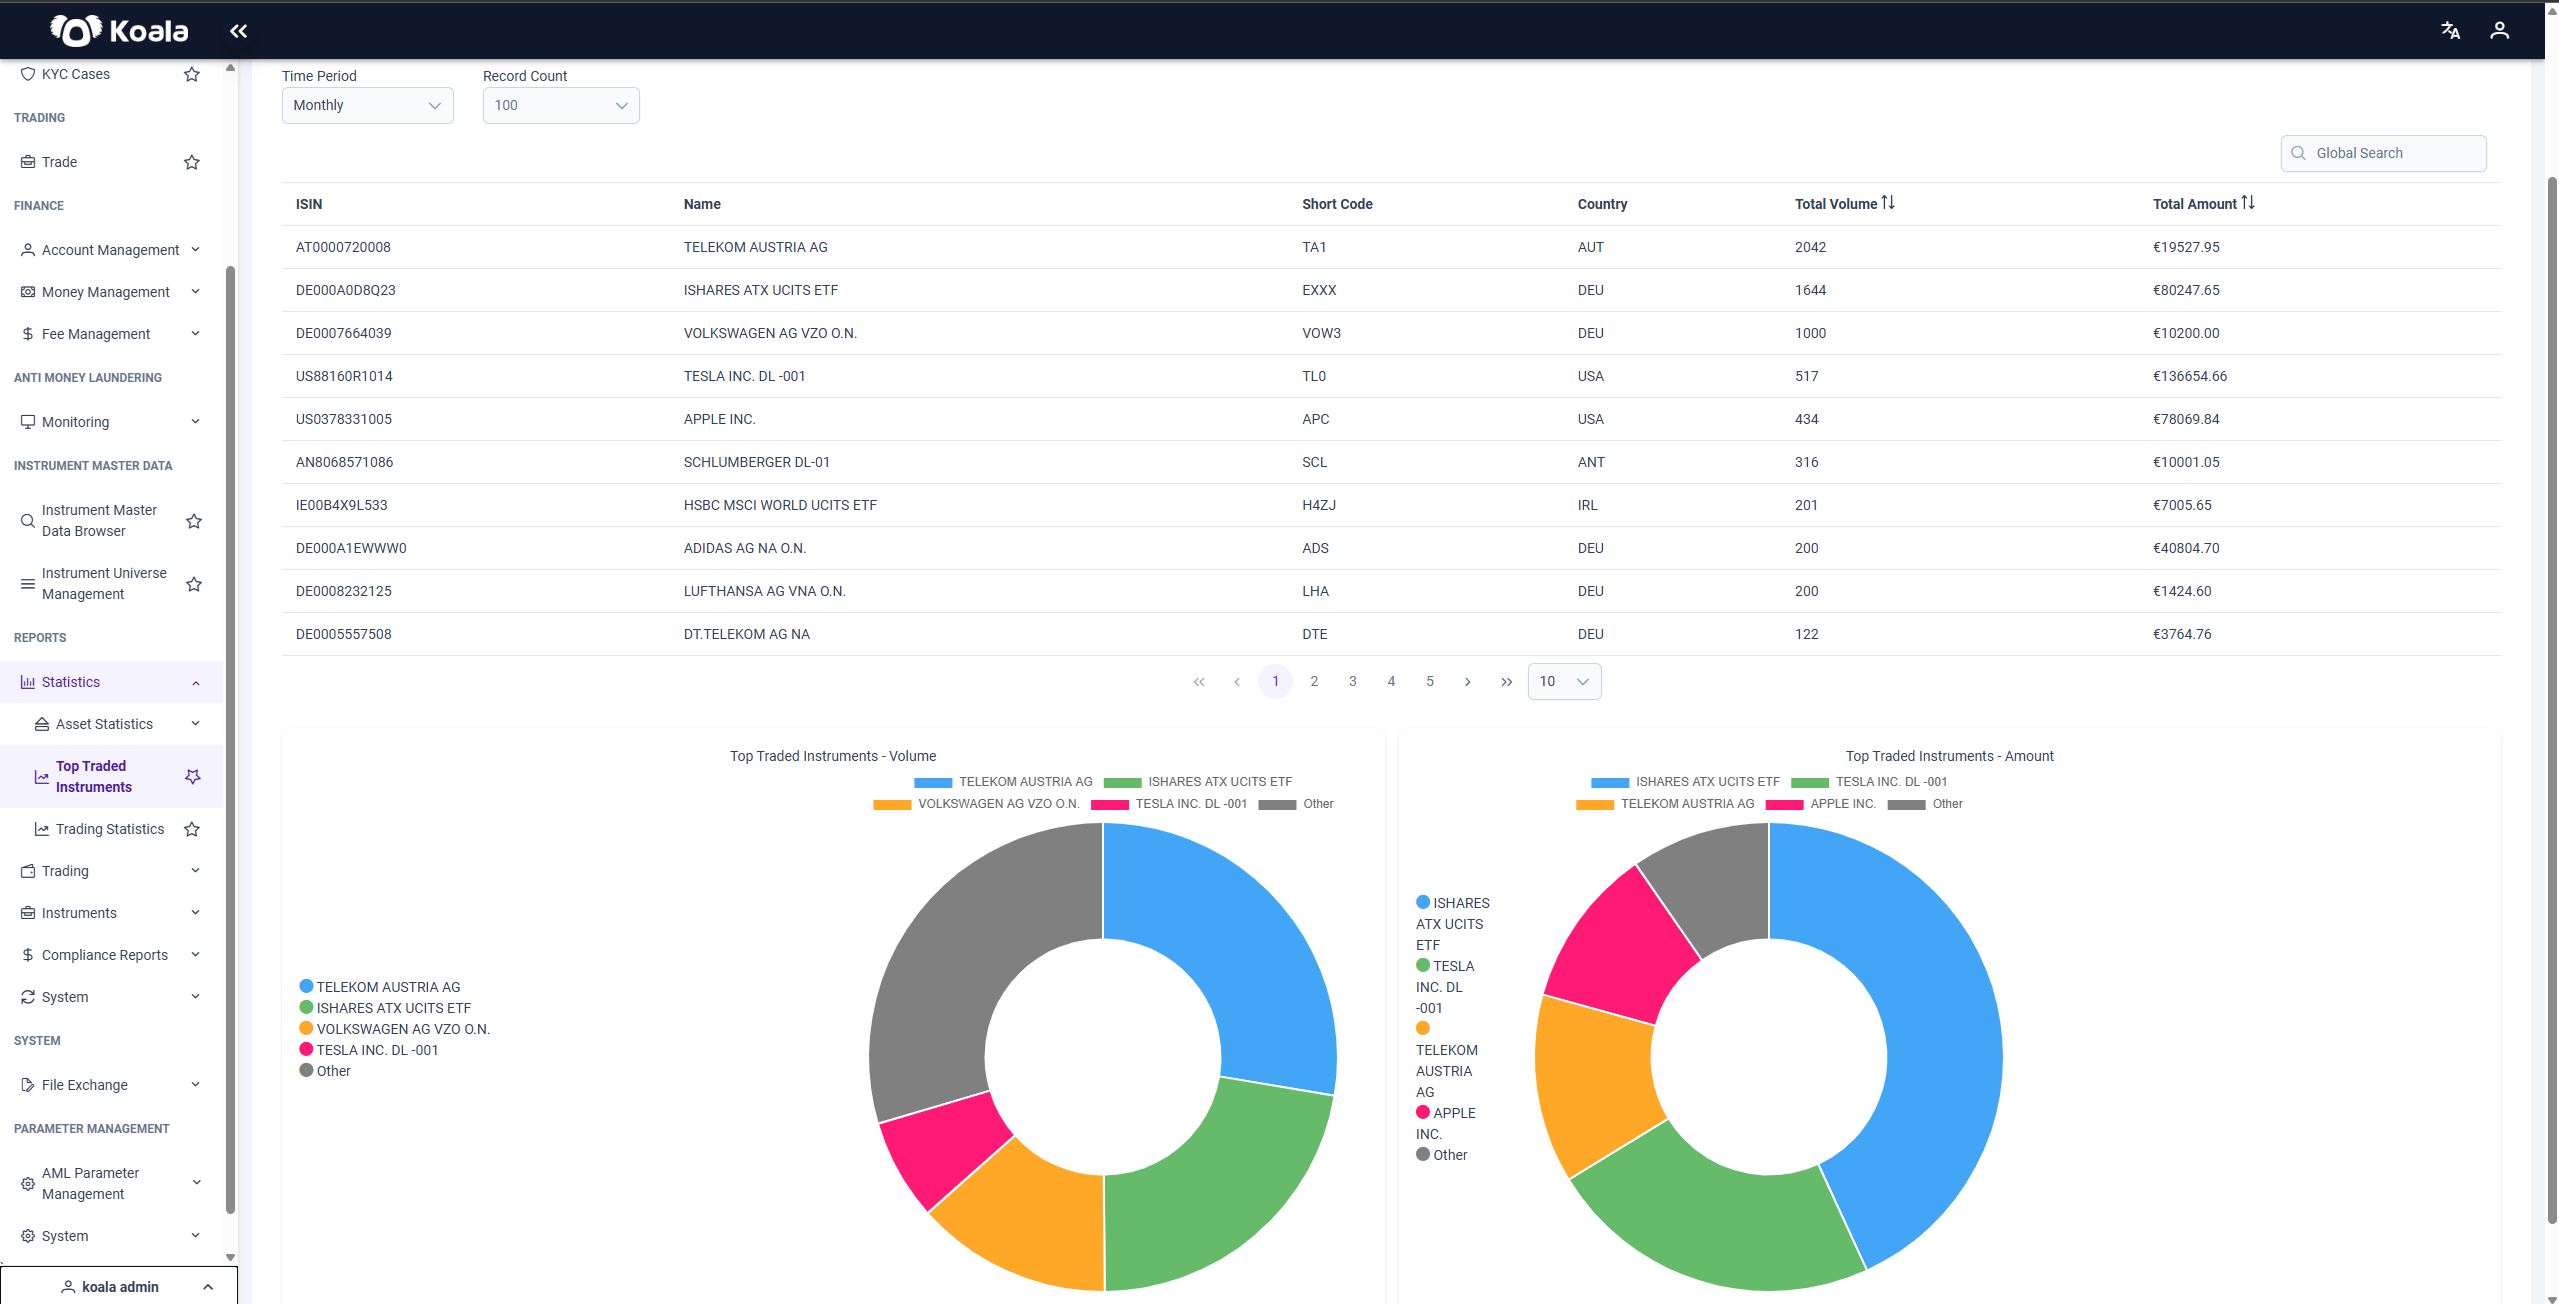Click the Koala logo
This screenshot has width=2559, height=1304.
coord(119,31)
